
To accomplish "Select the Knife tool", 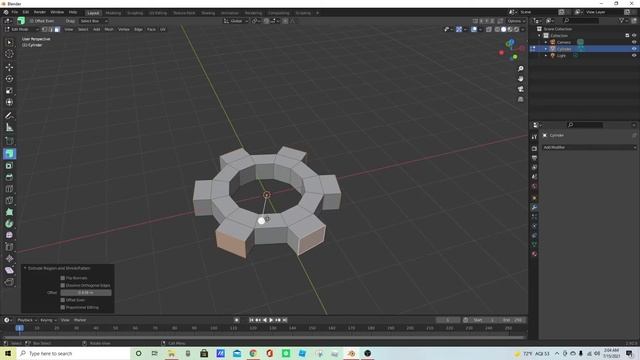I will (9, 200).
